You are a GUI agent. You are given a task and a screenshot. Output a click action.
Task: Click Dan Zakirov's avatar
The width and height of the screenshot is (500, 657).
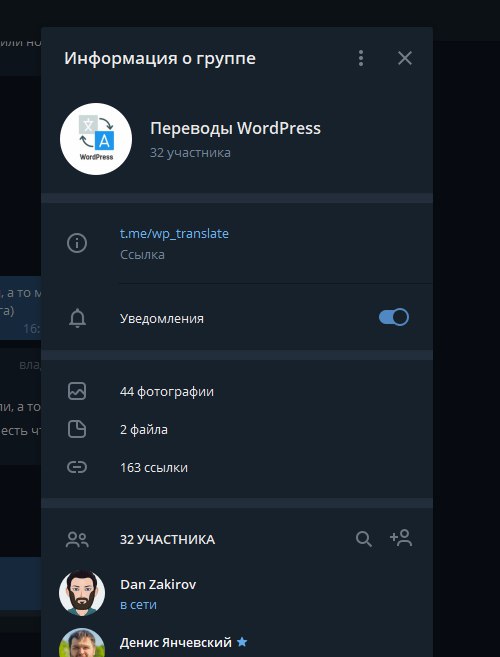coord(82,592)
